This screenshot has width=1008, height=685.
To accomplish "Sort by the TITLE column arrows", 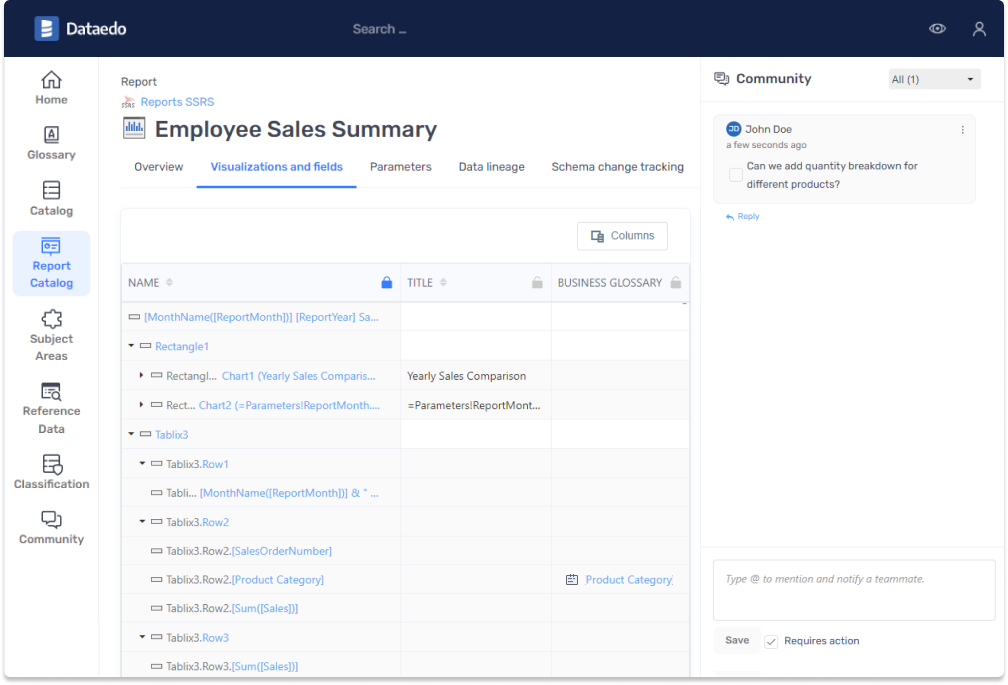I will 443,283.
